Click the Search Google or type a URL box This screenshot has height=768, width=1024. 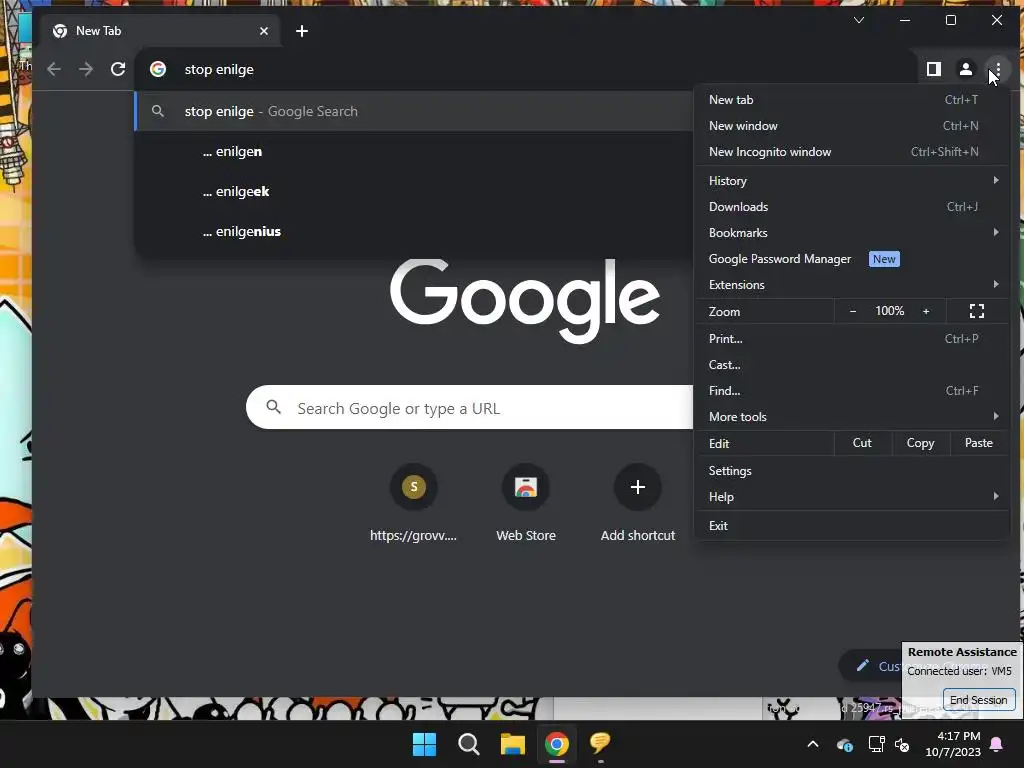point(470,408)
